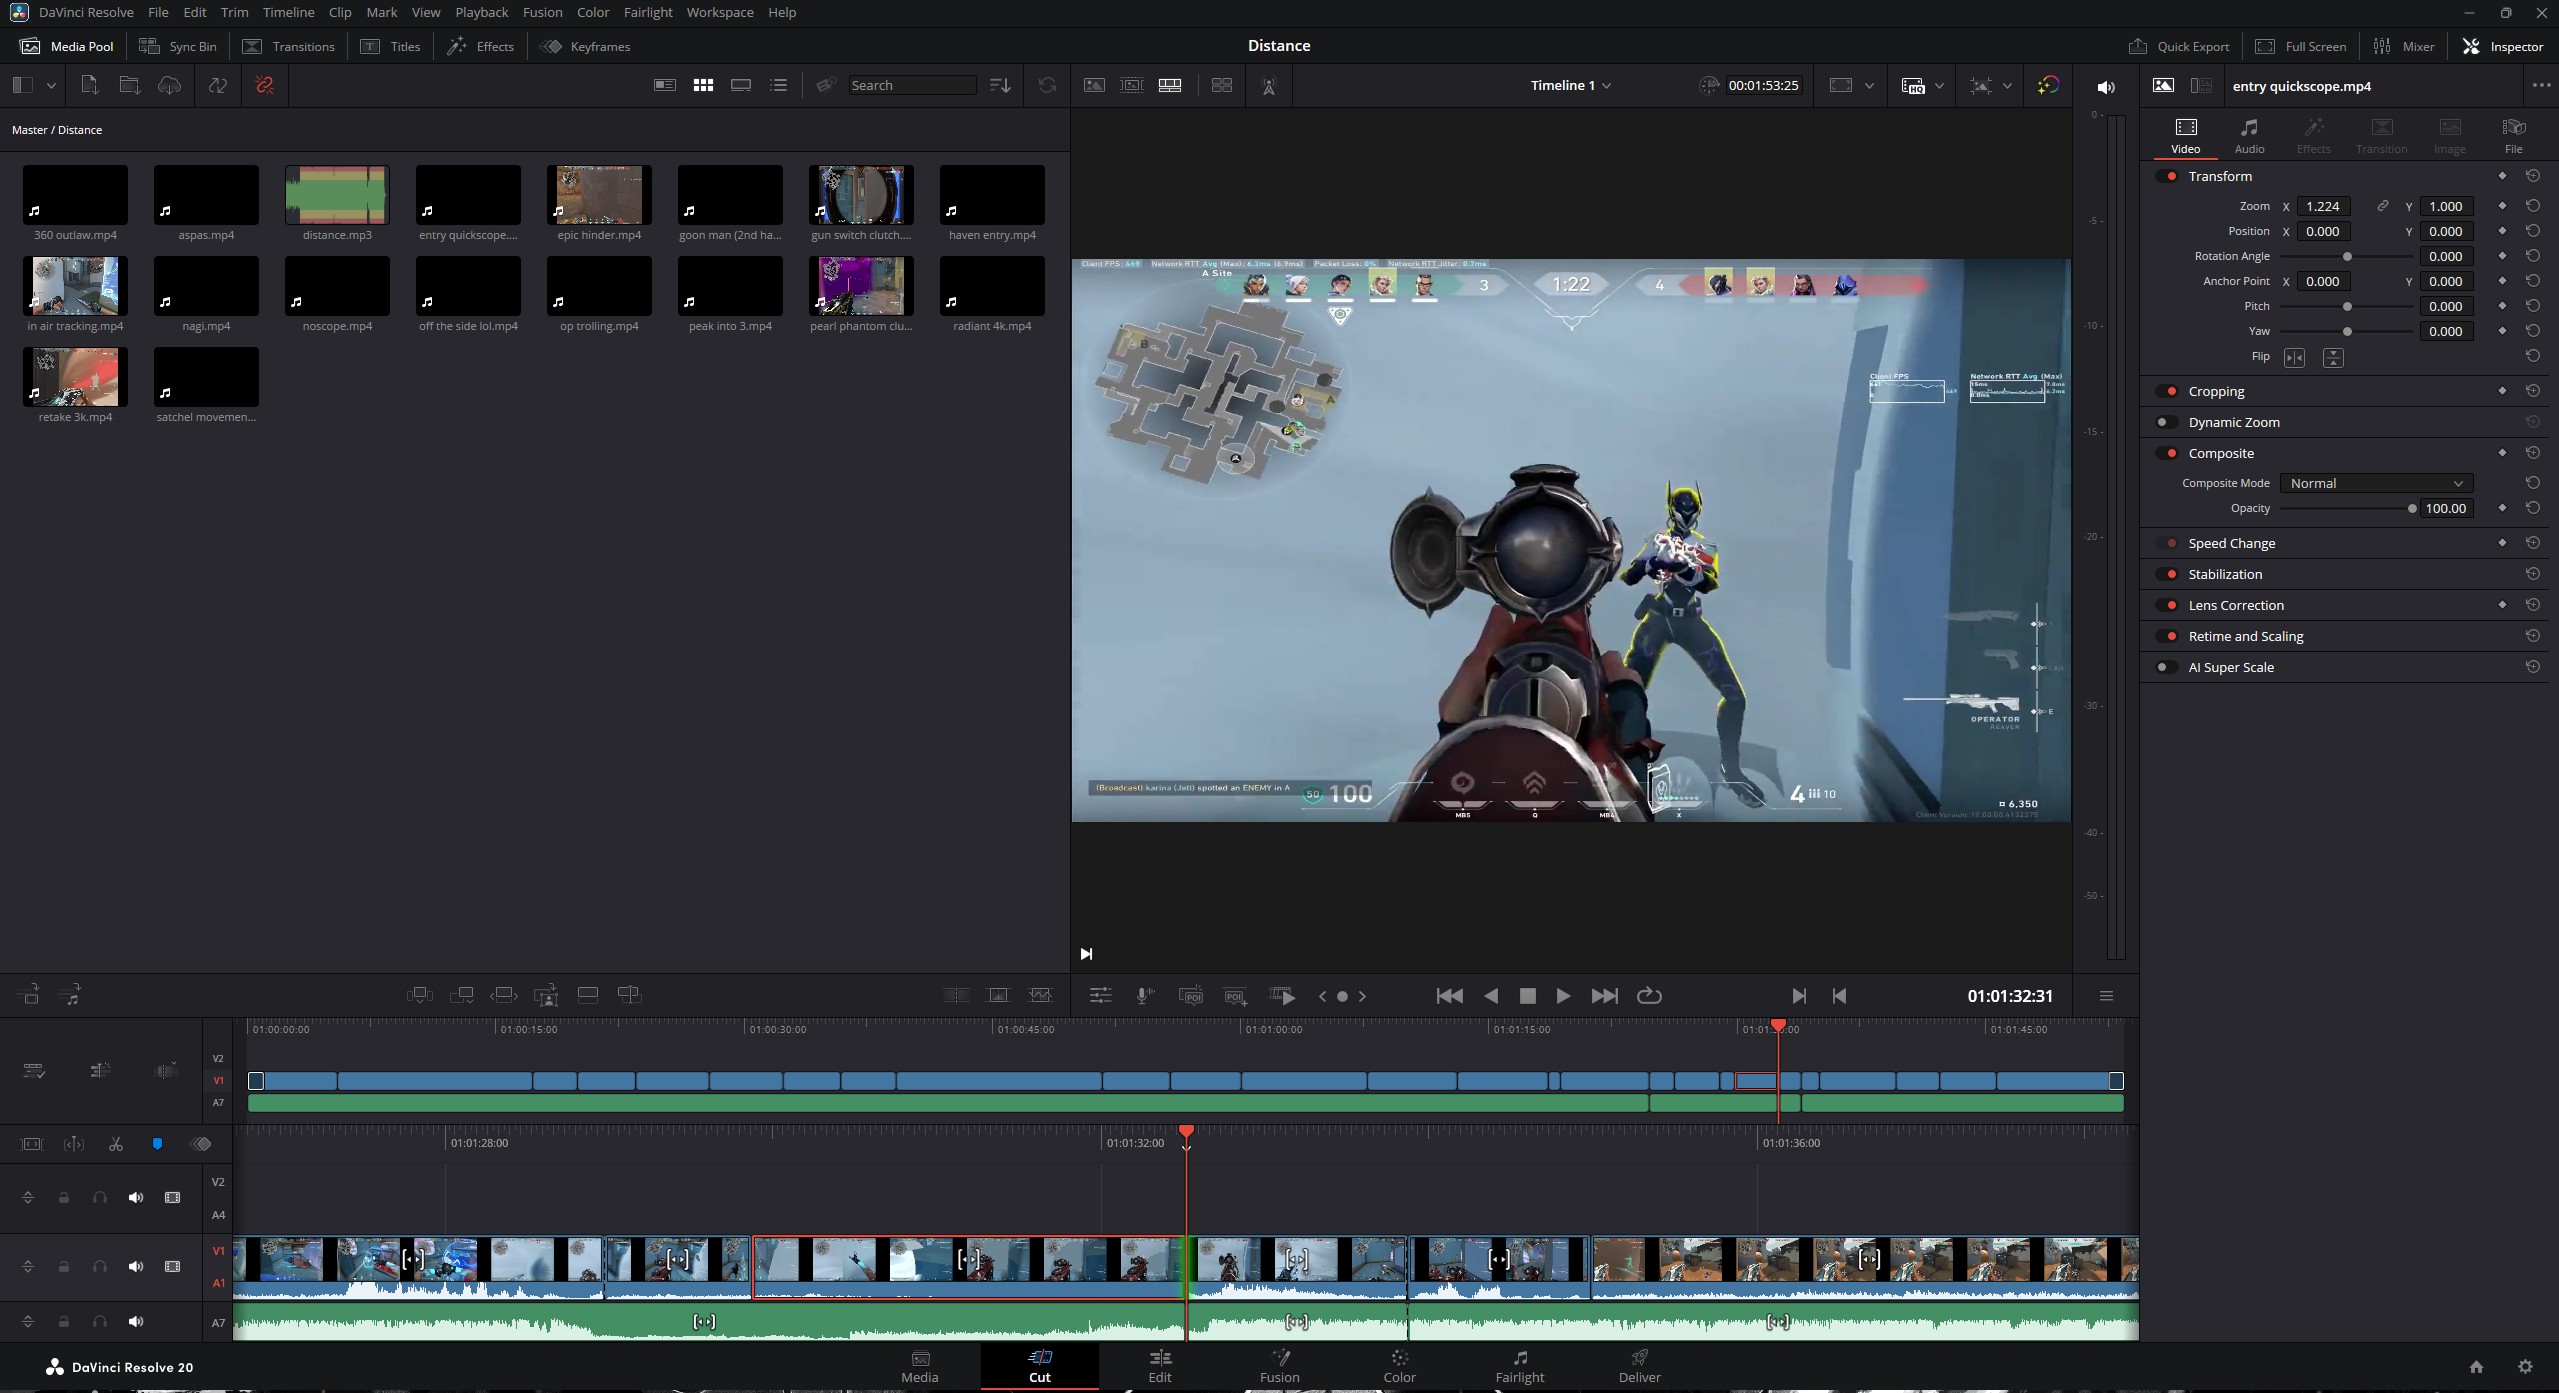Select the retake 3k.mp4 thumbnail

pyautogui.click(x=75, y=377)
